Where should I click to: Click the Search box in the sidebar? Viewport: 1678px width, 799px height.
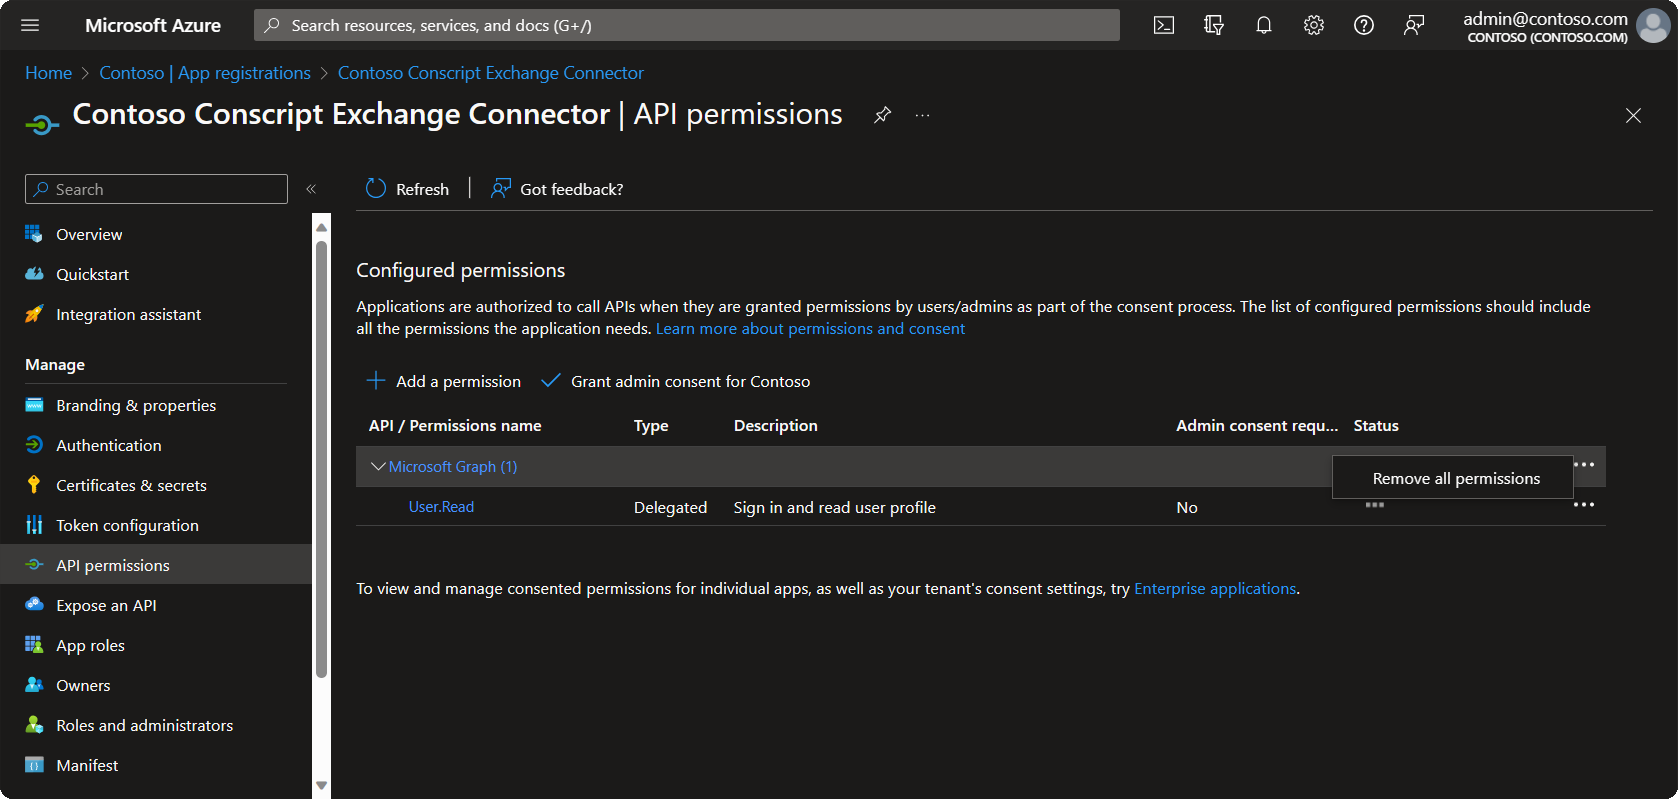click(156, 189)
